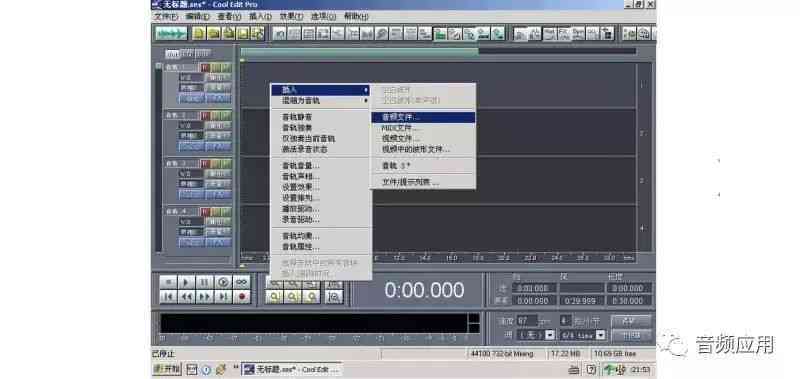Click the red Record transport button
Image resolution: width=800 pixels, height=379 pixels.
[x=241, y=297]
